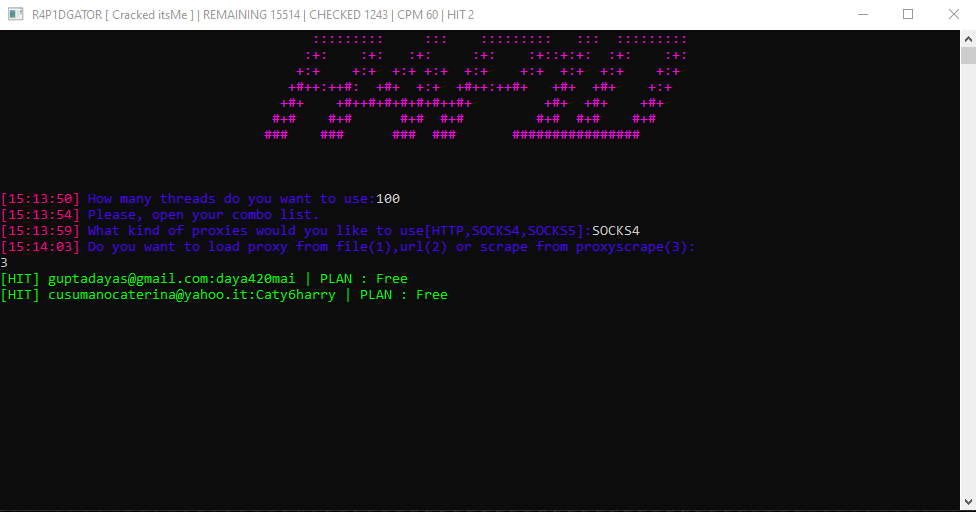
Task: Click the first '[HIT]' tag
Action: click(21, 279)
